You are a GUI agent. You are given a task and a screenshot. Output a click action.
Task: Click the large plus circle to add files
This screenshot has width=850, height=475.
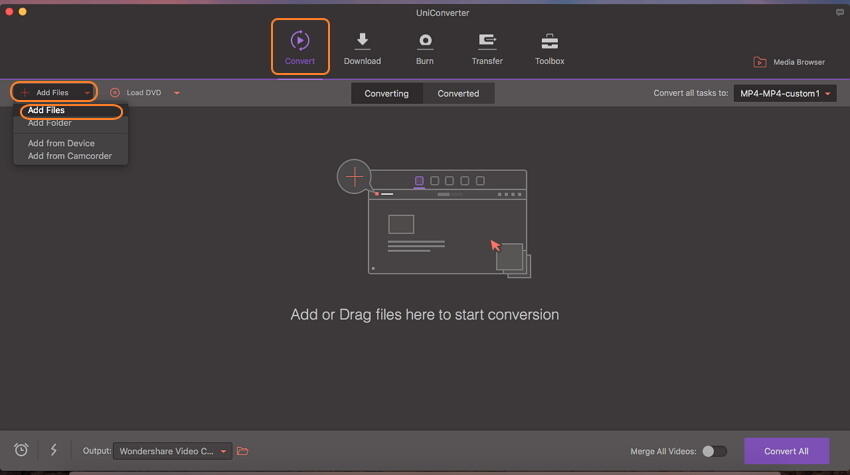(354, 176)
